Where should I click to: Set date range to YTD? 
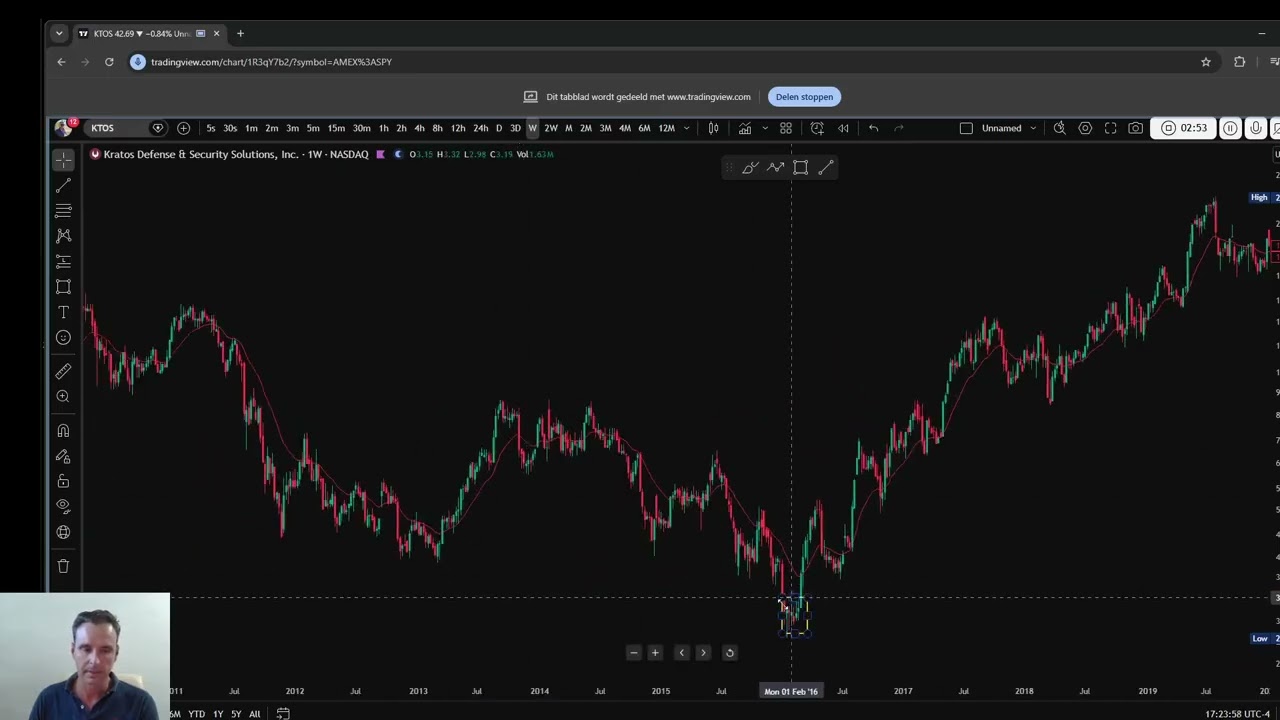point(197,714)
